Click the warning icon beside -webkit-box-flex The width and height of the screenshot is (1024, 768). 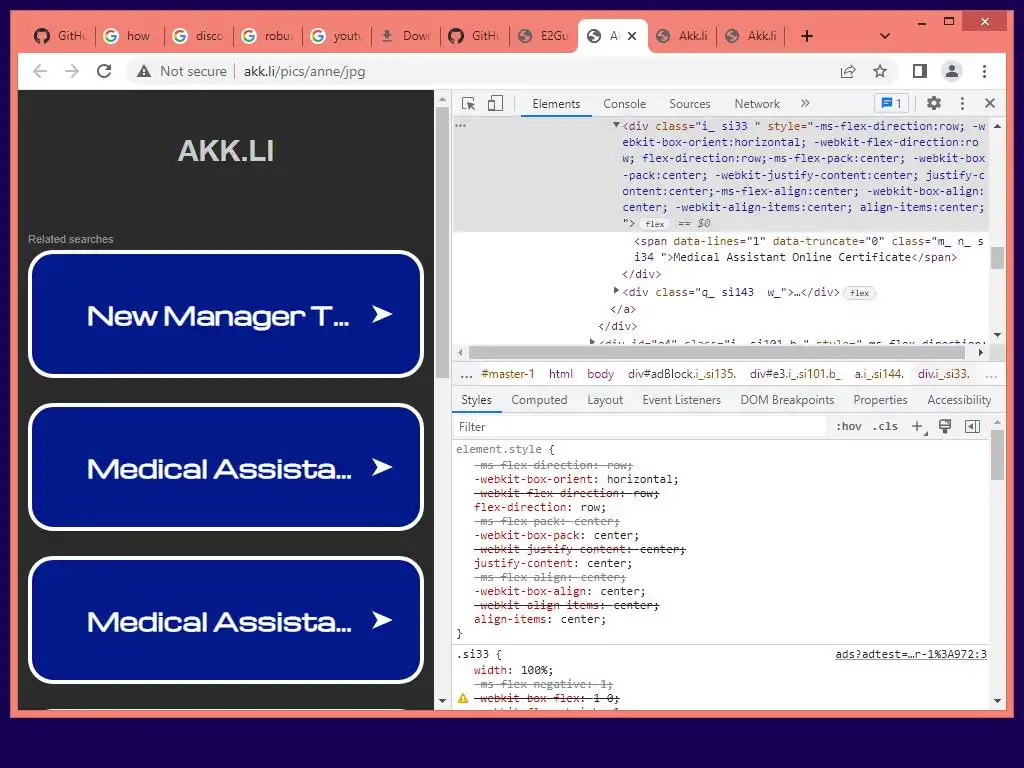point(463,698)
